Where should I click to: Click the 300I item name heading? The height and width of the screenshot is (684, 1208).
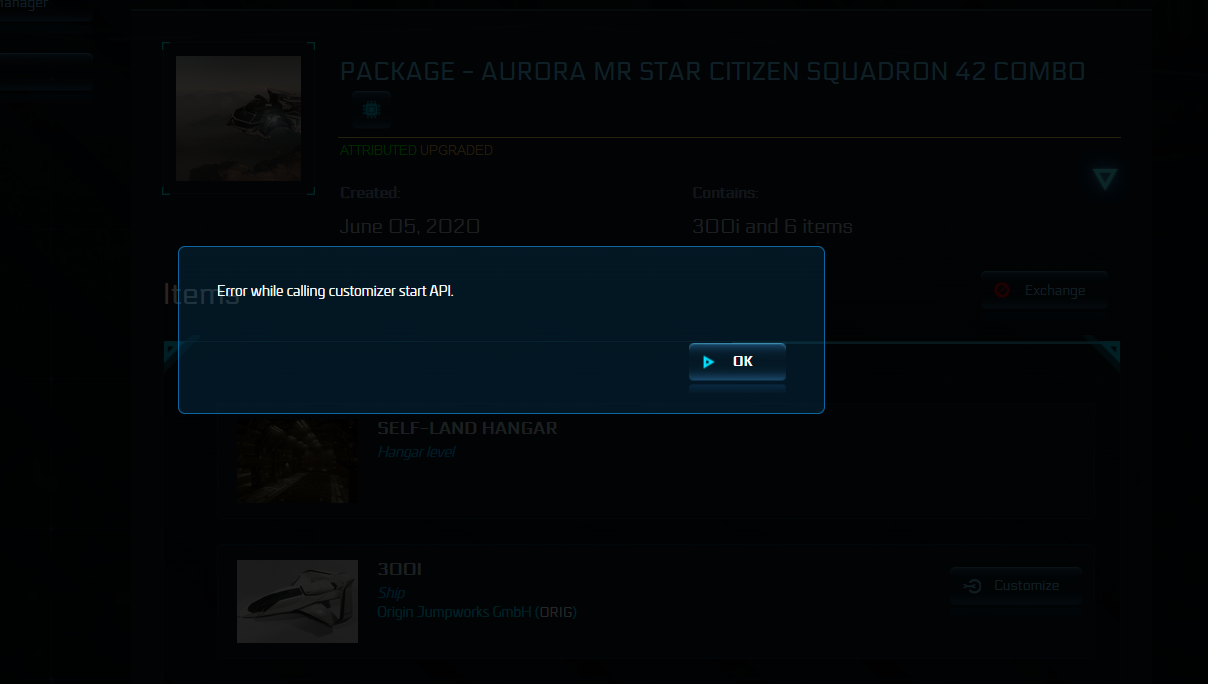399,569
